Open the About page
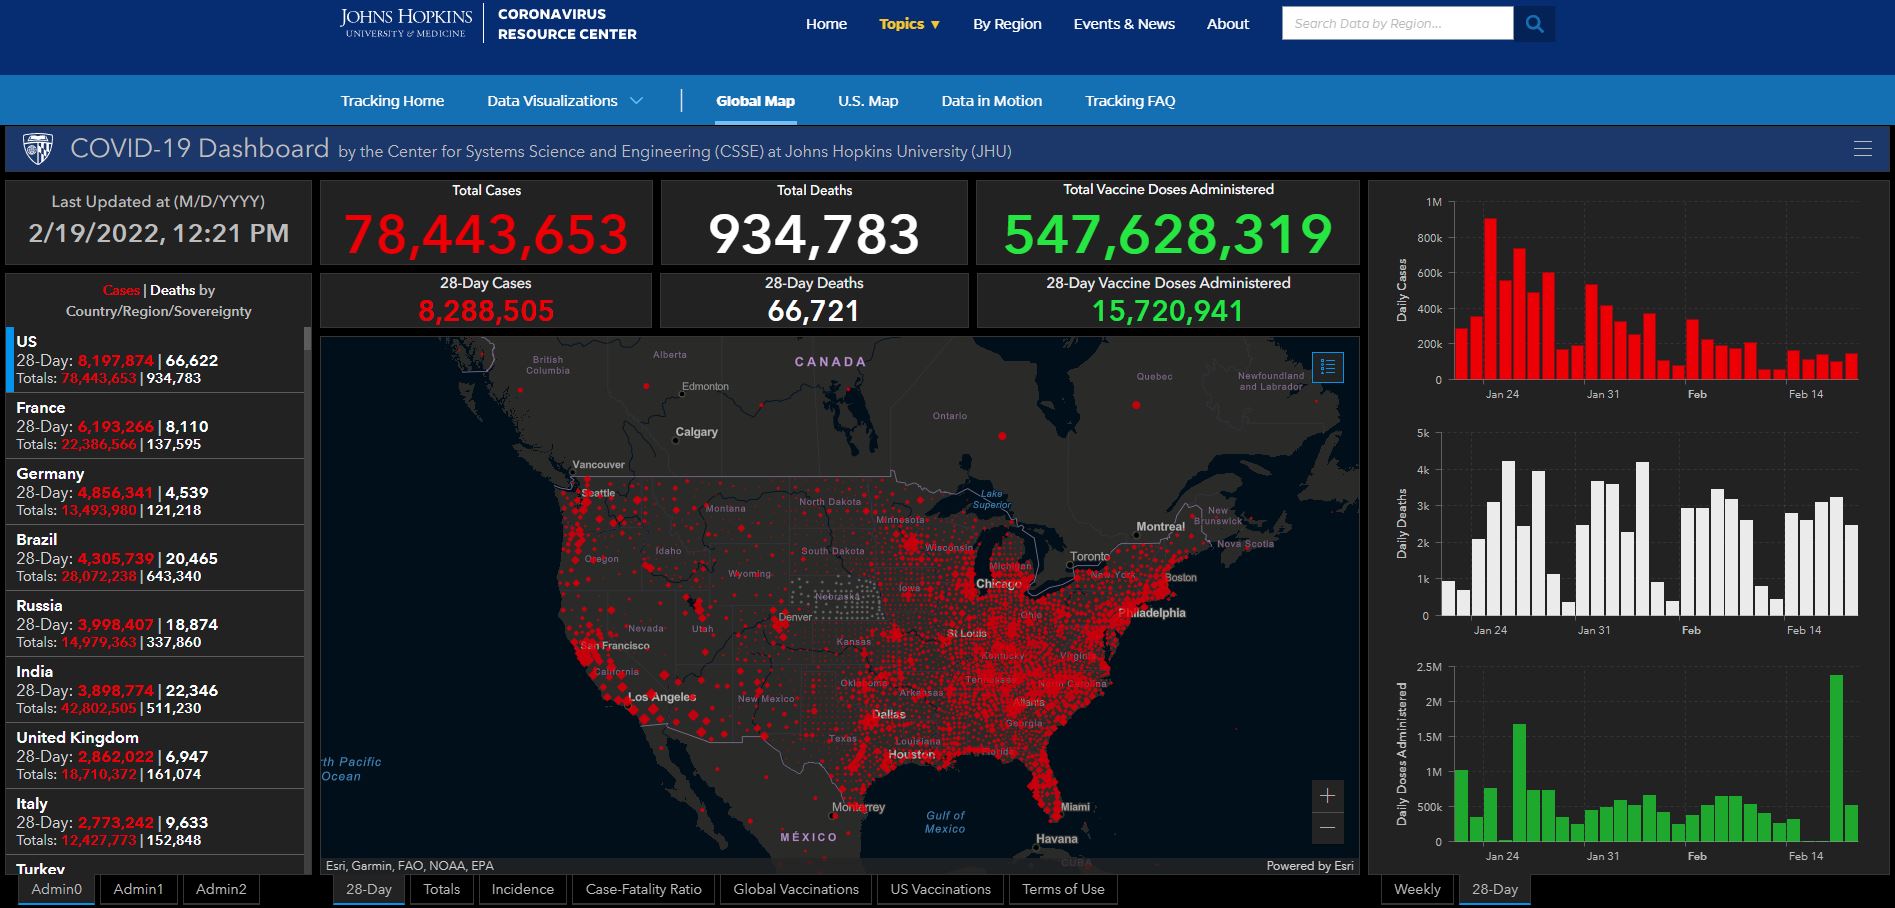This screenshot has height=908, width=1895. click(x=1228, y=24)
